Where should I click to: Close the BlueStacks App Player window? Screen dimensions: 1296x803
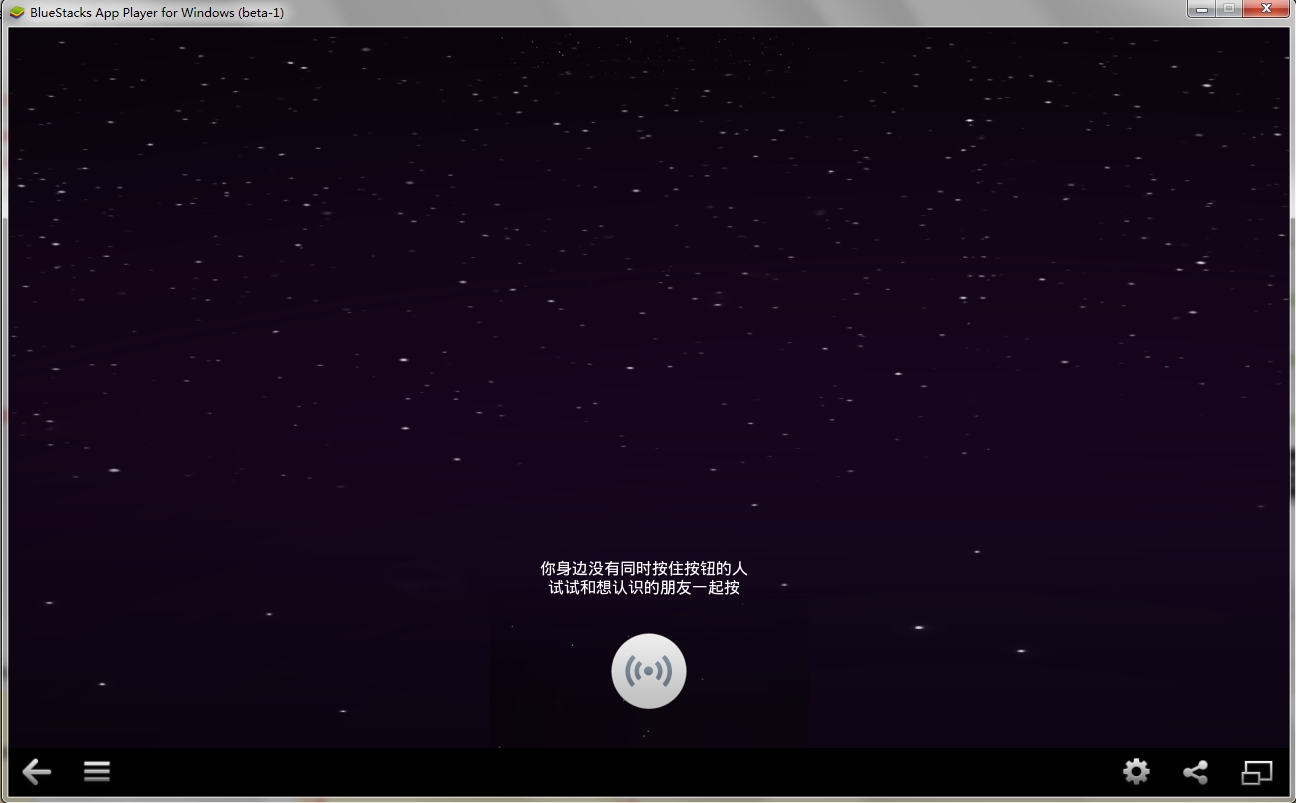point(1267,9)
